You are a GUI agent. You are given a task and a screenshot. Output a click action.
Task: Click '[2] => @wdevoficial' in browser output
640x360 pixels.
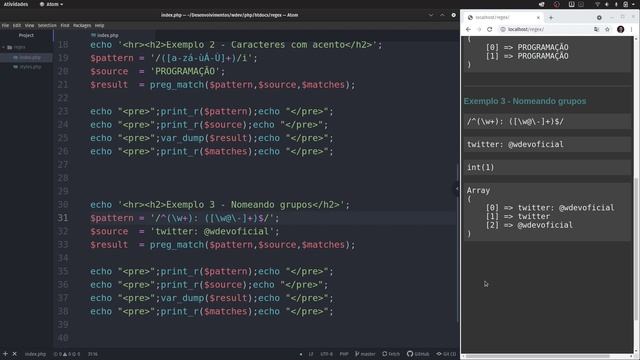(x=529, y=225)
